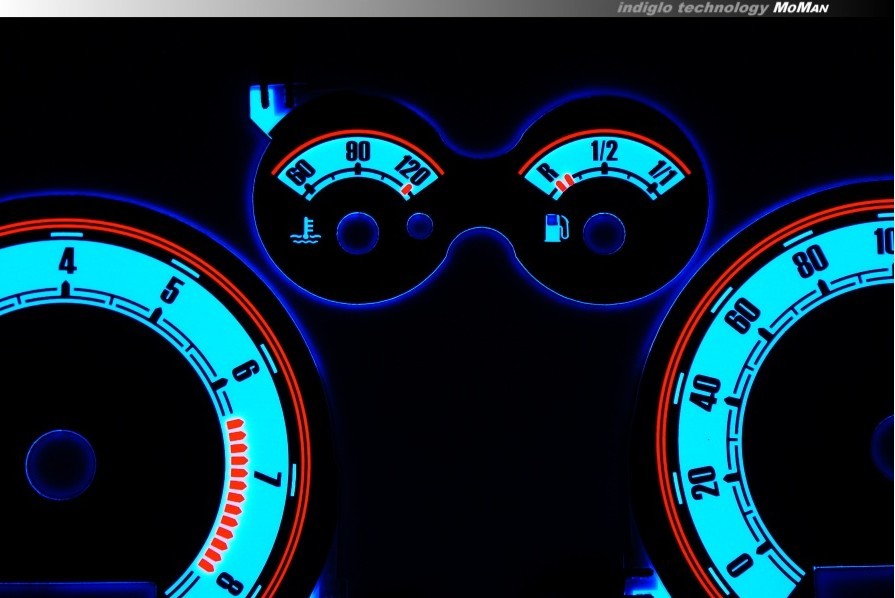Click the red overheat marker near 120

pos(407,189)
